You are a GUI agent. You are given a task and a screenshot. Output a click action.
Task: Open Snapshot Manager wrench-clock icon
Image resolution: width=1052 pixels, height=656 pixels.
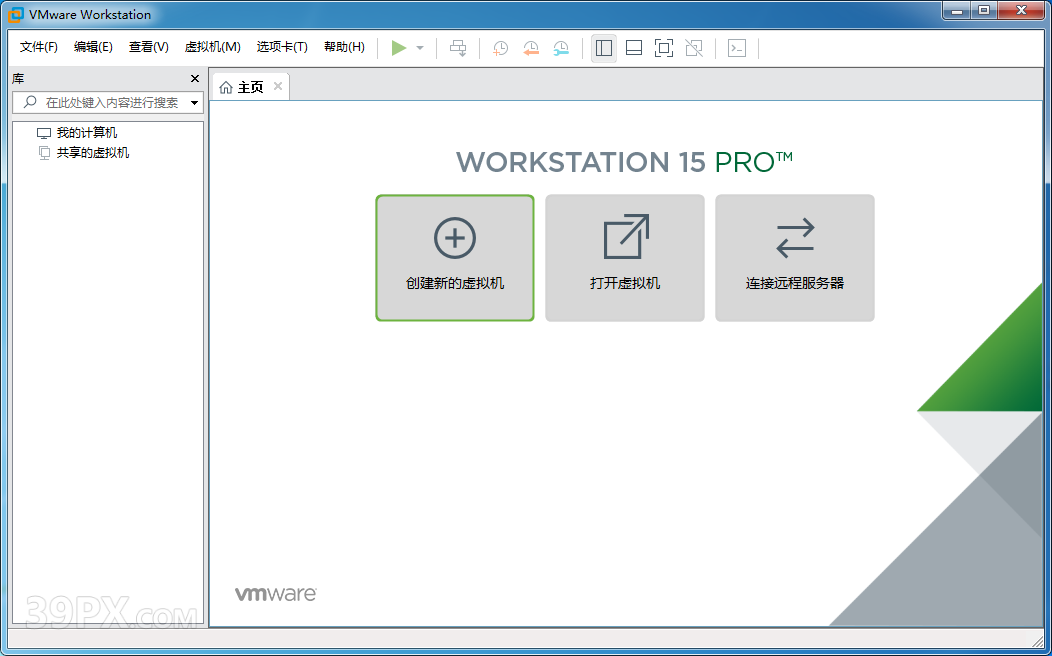coord(561,48)
